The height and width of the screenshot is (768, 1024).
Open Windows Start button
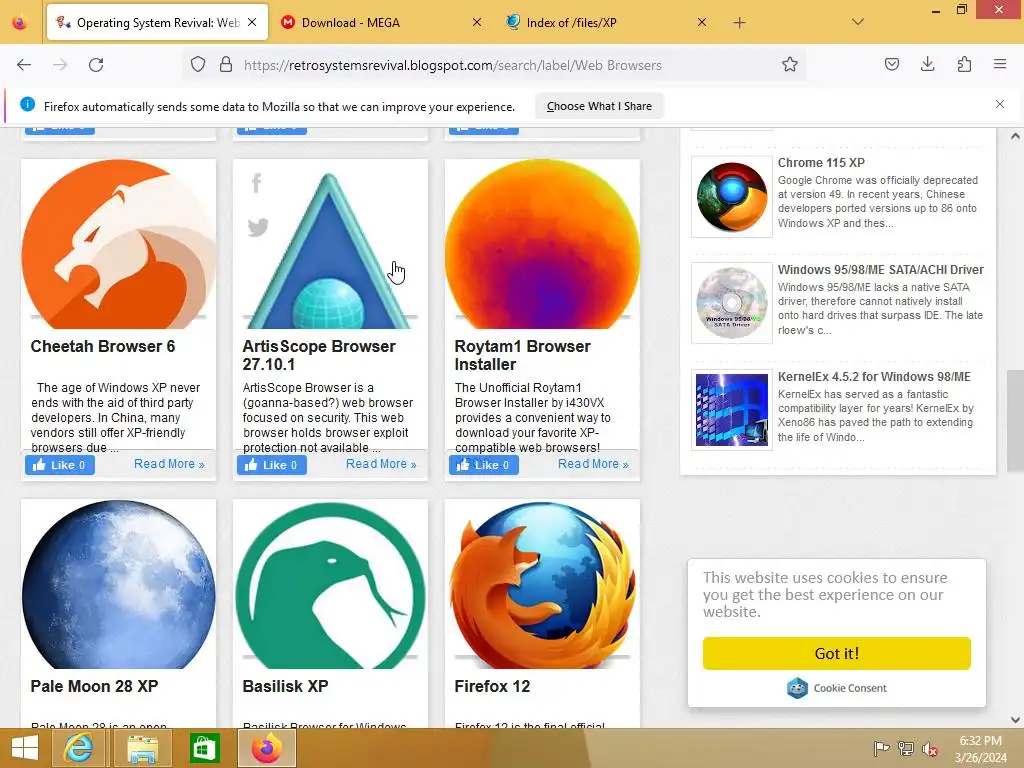(25, 748)
